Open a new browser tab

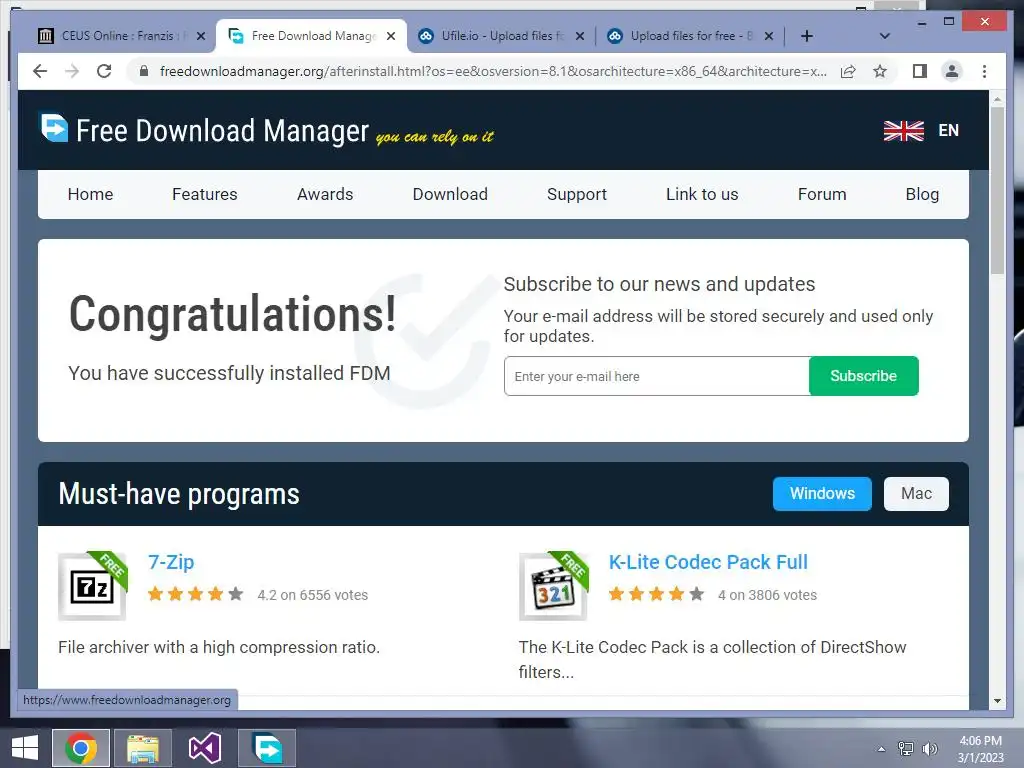pos(807,36)
